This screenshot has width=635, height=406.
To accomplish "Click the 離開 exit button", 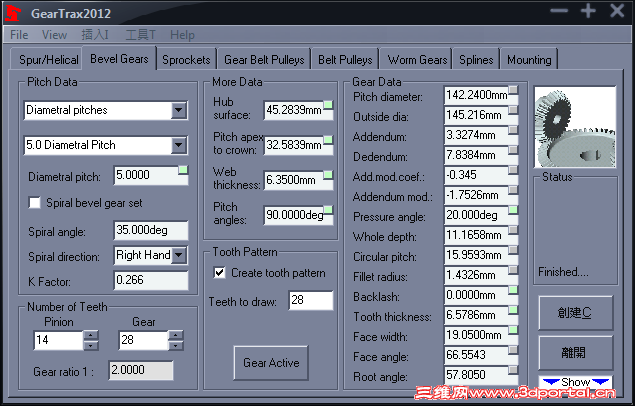I will pyautogui.click(x=575, y=353).
